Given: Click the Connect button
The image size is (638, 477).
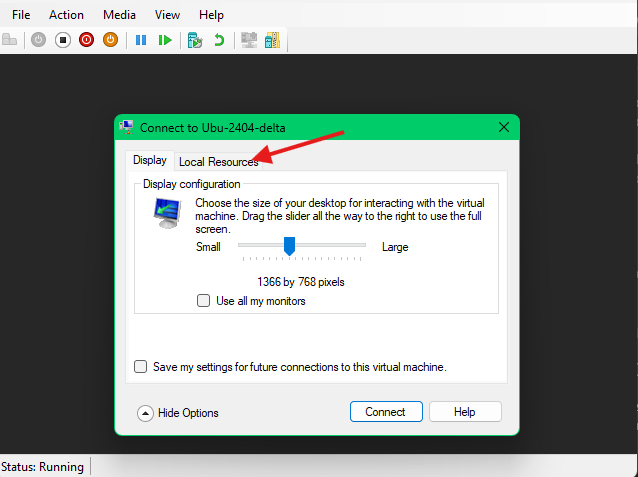Looking at the screenshot, I should point(385,412).
